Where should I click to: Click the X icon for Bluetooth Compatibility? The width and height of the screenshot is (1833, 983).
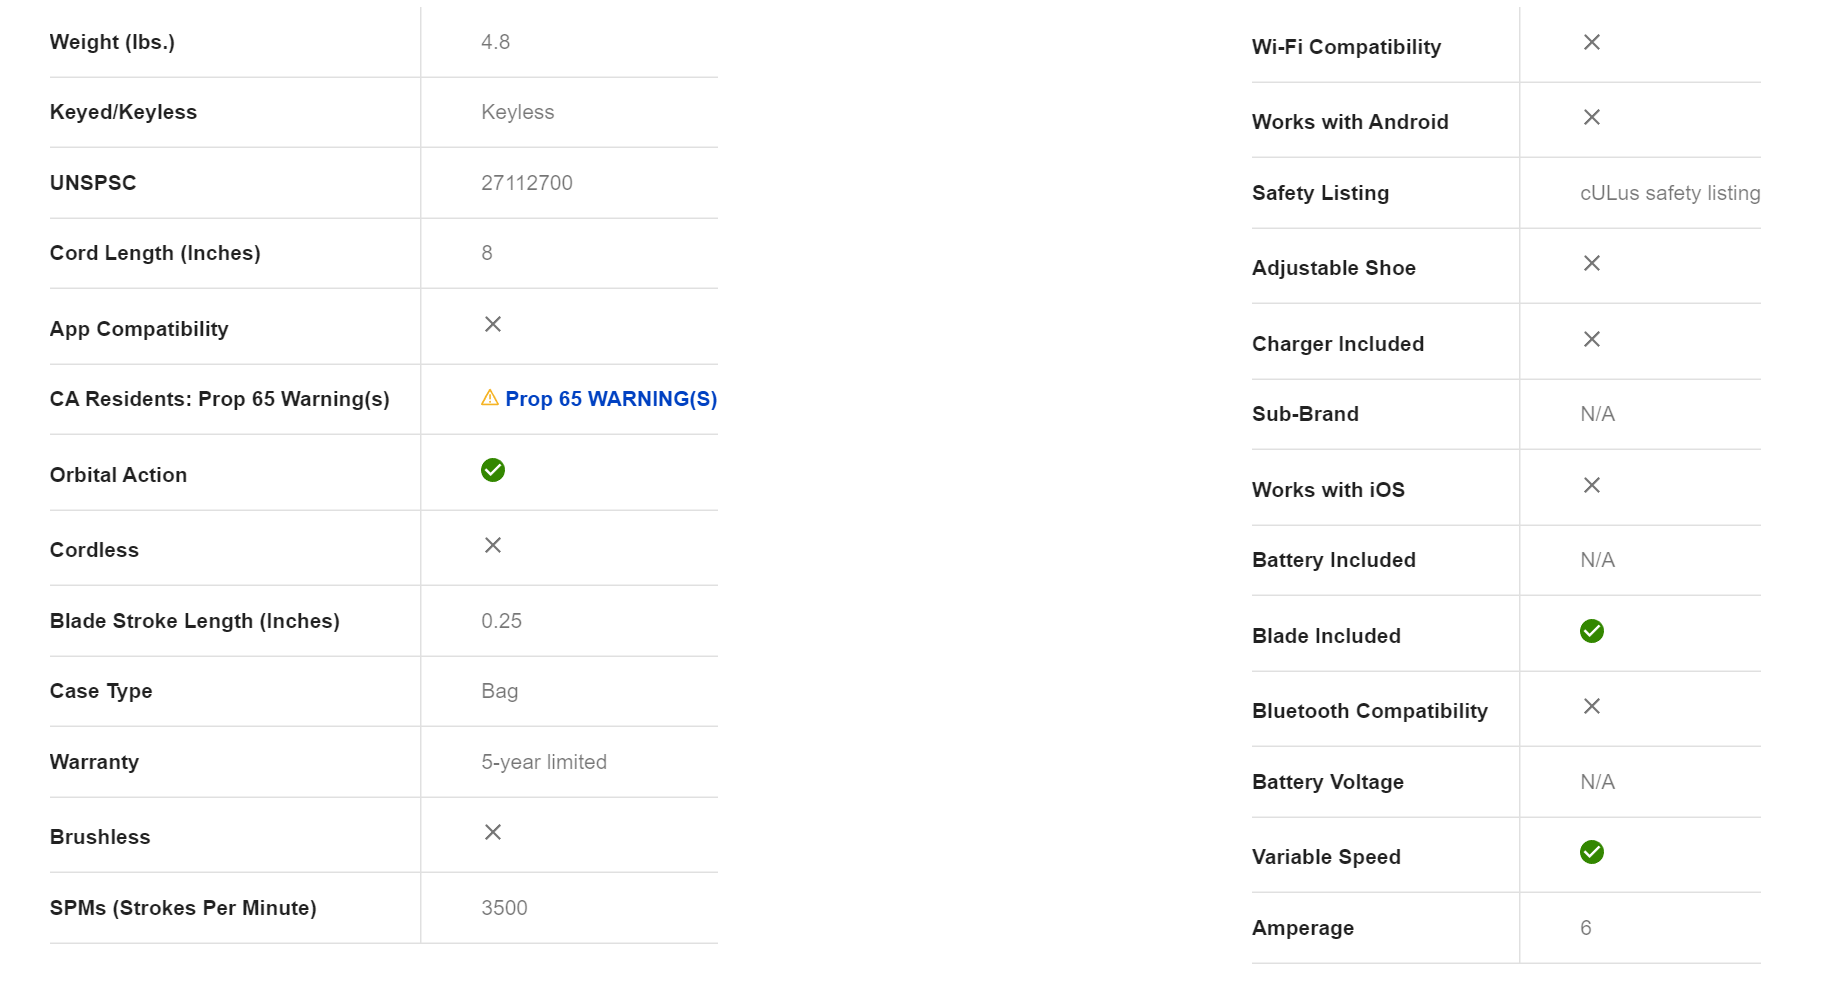(1592, 706)
